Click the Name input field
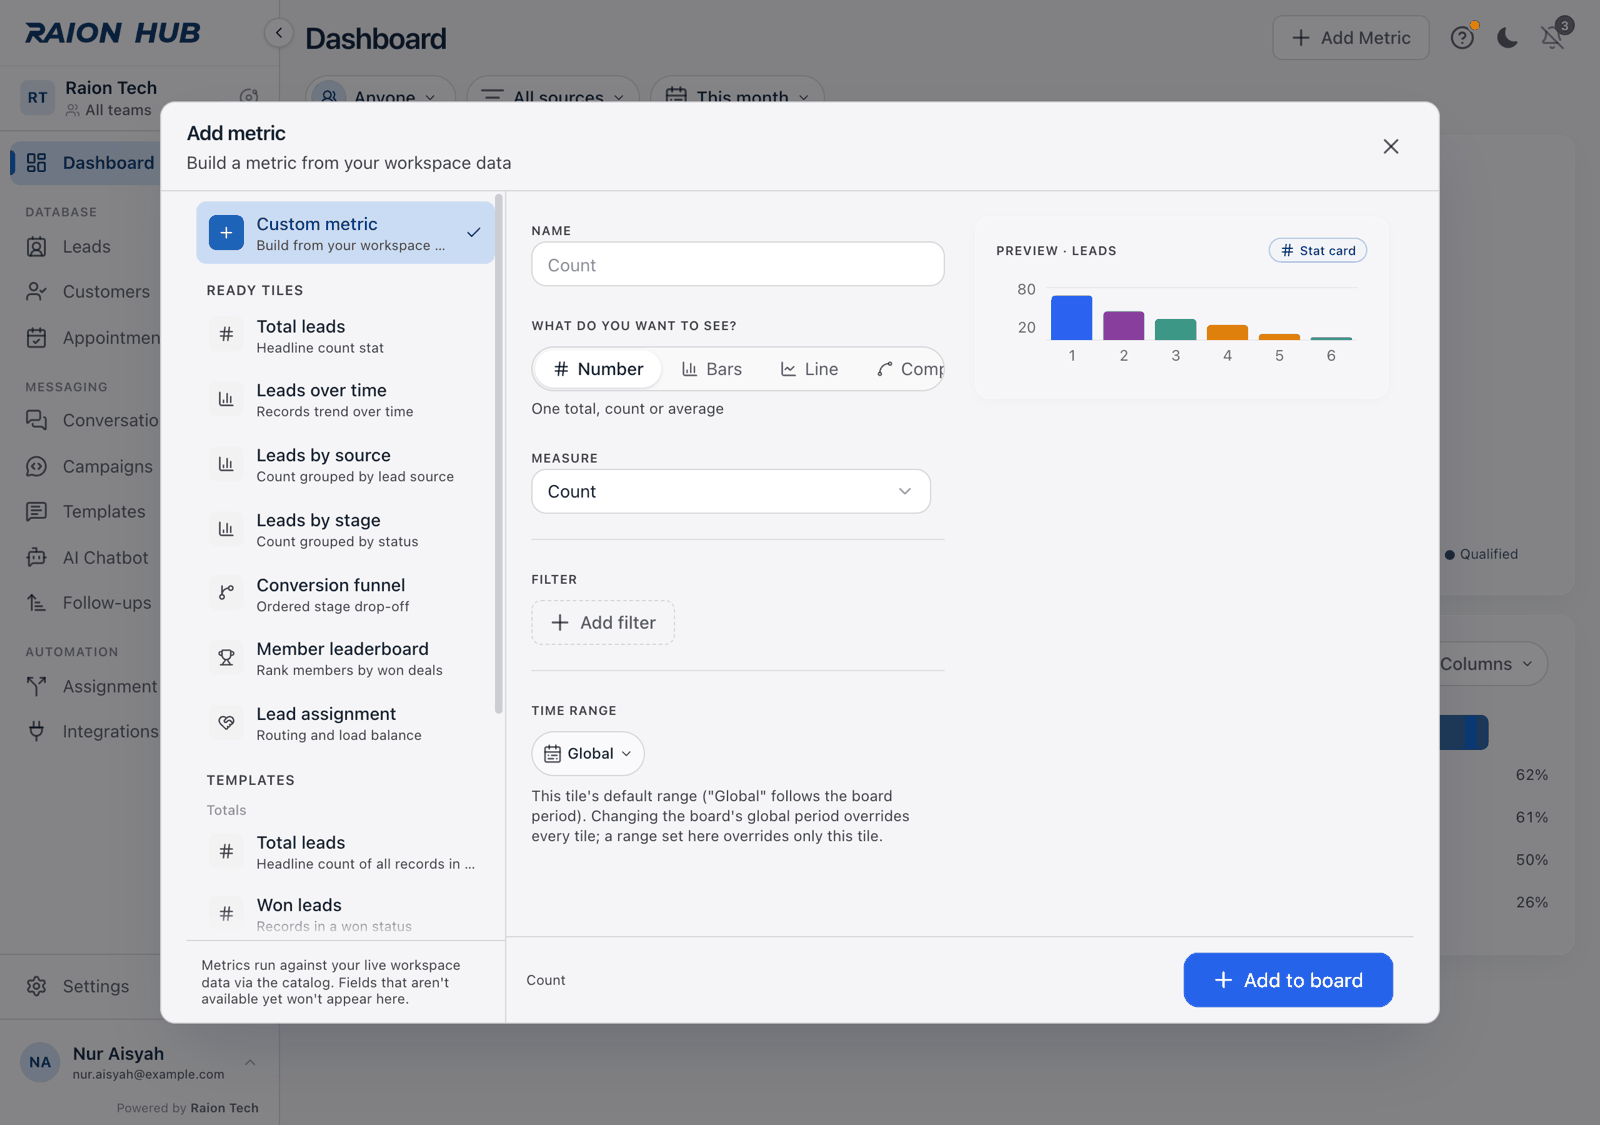Screen dimensions: 1600x1125 tap(738, 265)
